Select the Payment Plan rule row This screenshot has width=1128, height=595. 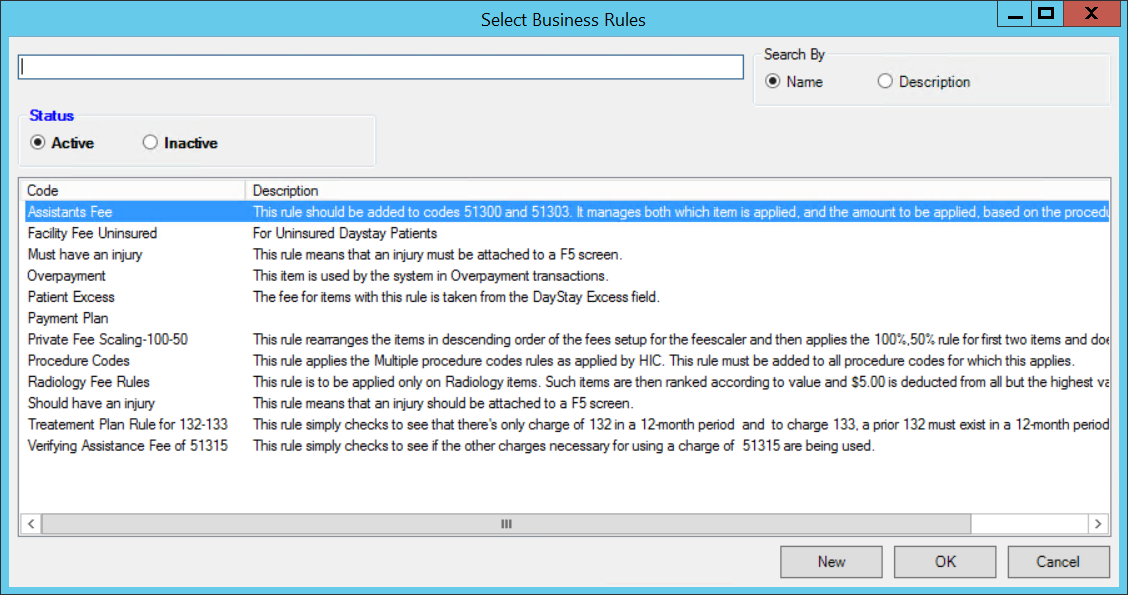(567, 318)
